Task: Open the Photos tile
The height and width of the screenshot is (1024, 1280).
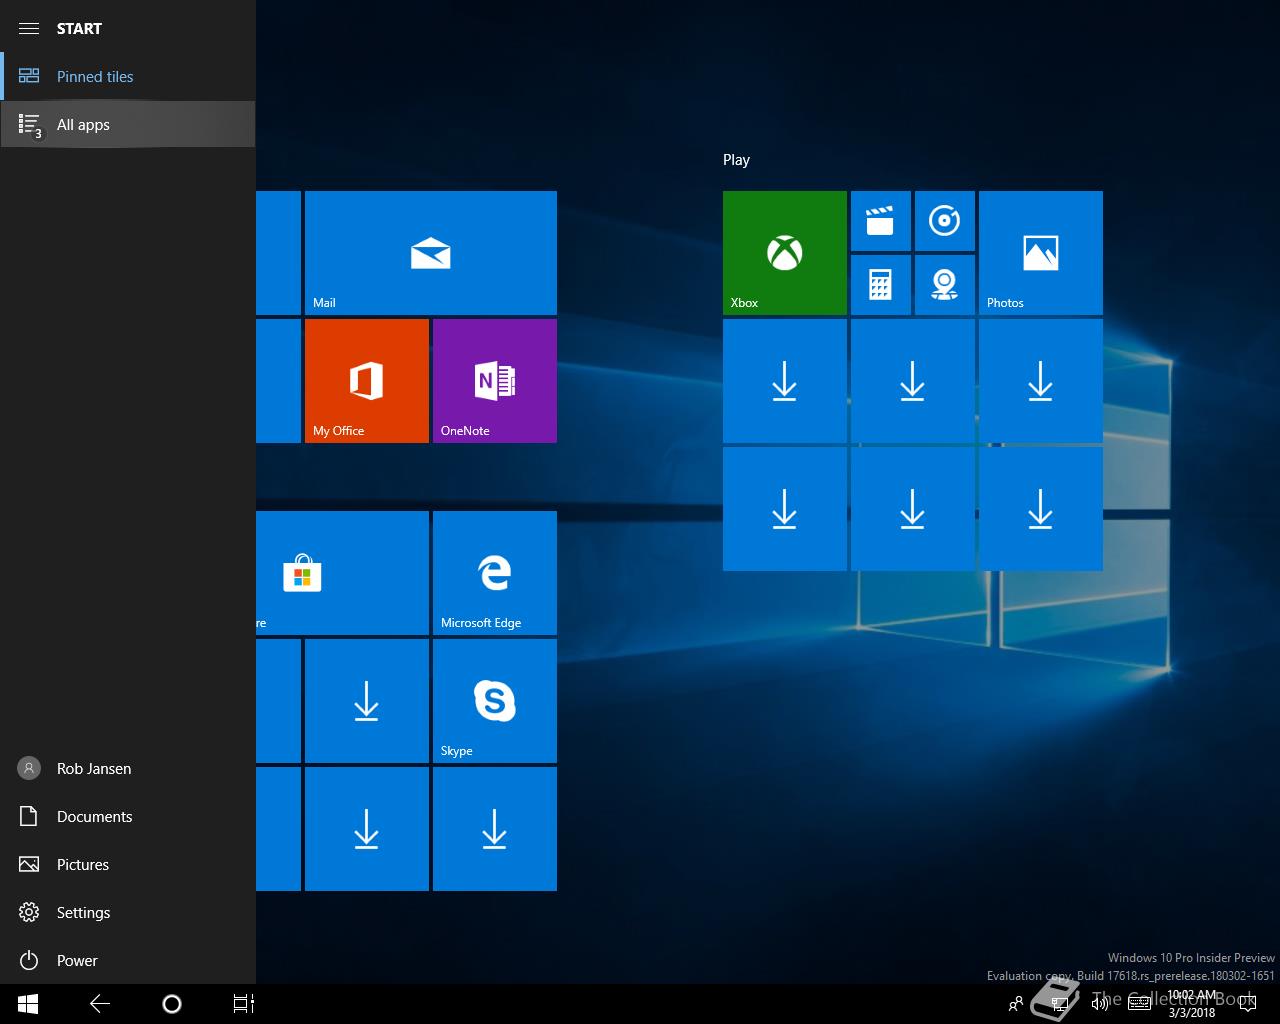Action: [x=1041, y=253]
